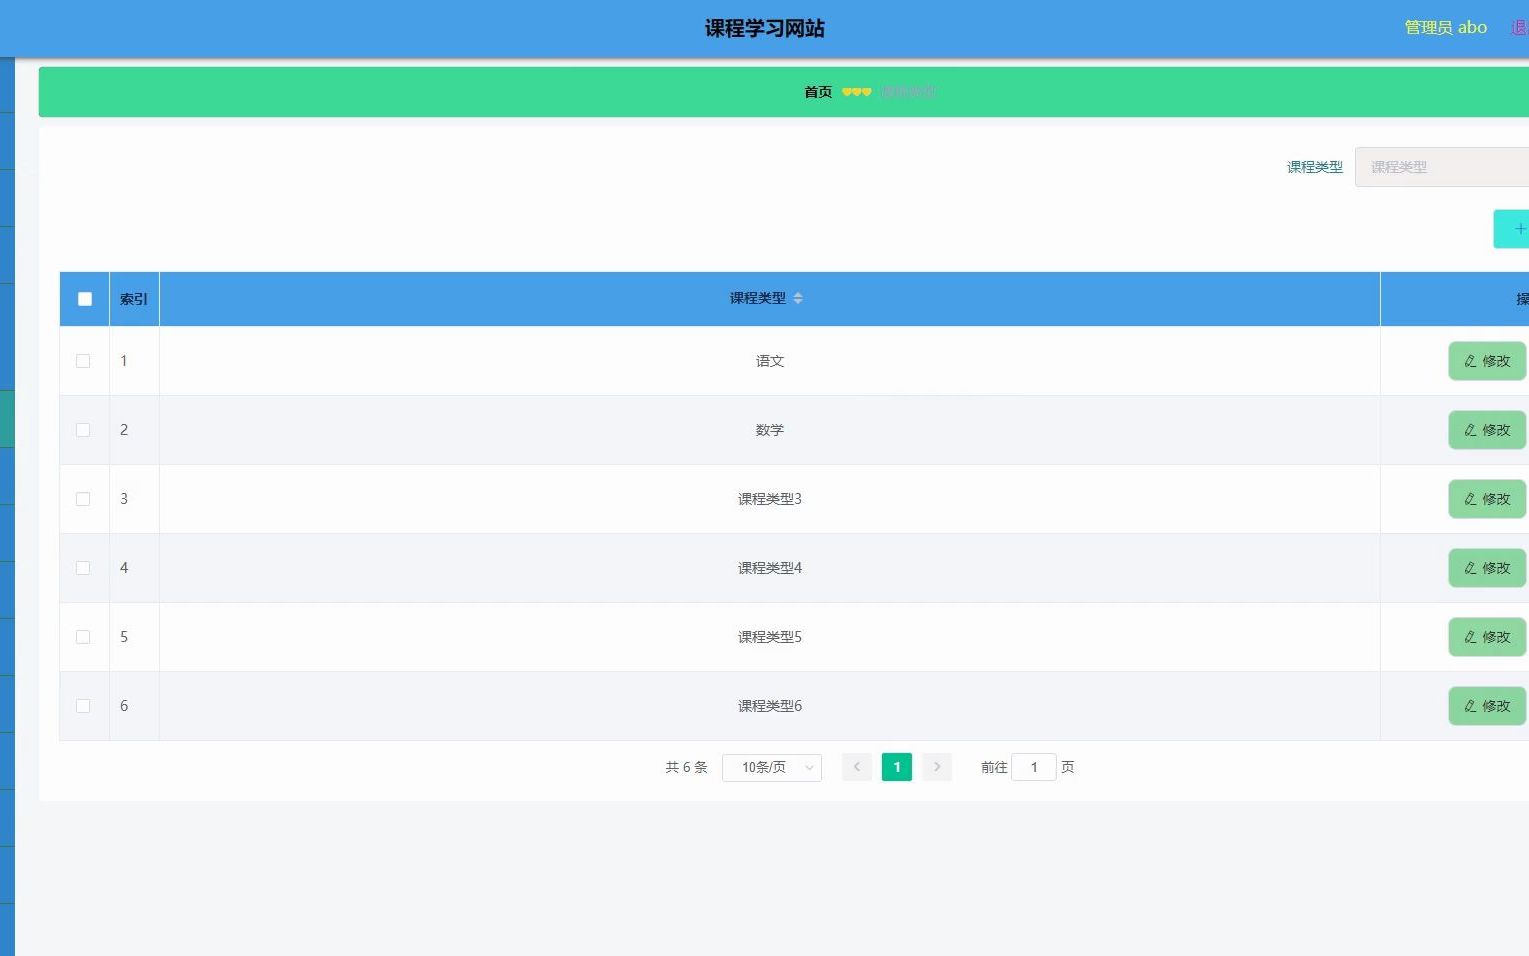The image size is (1529, 956).
Task: Click the 索引 column header
Action: tap(134, 299)
